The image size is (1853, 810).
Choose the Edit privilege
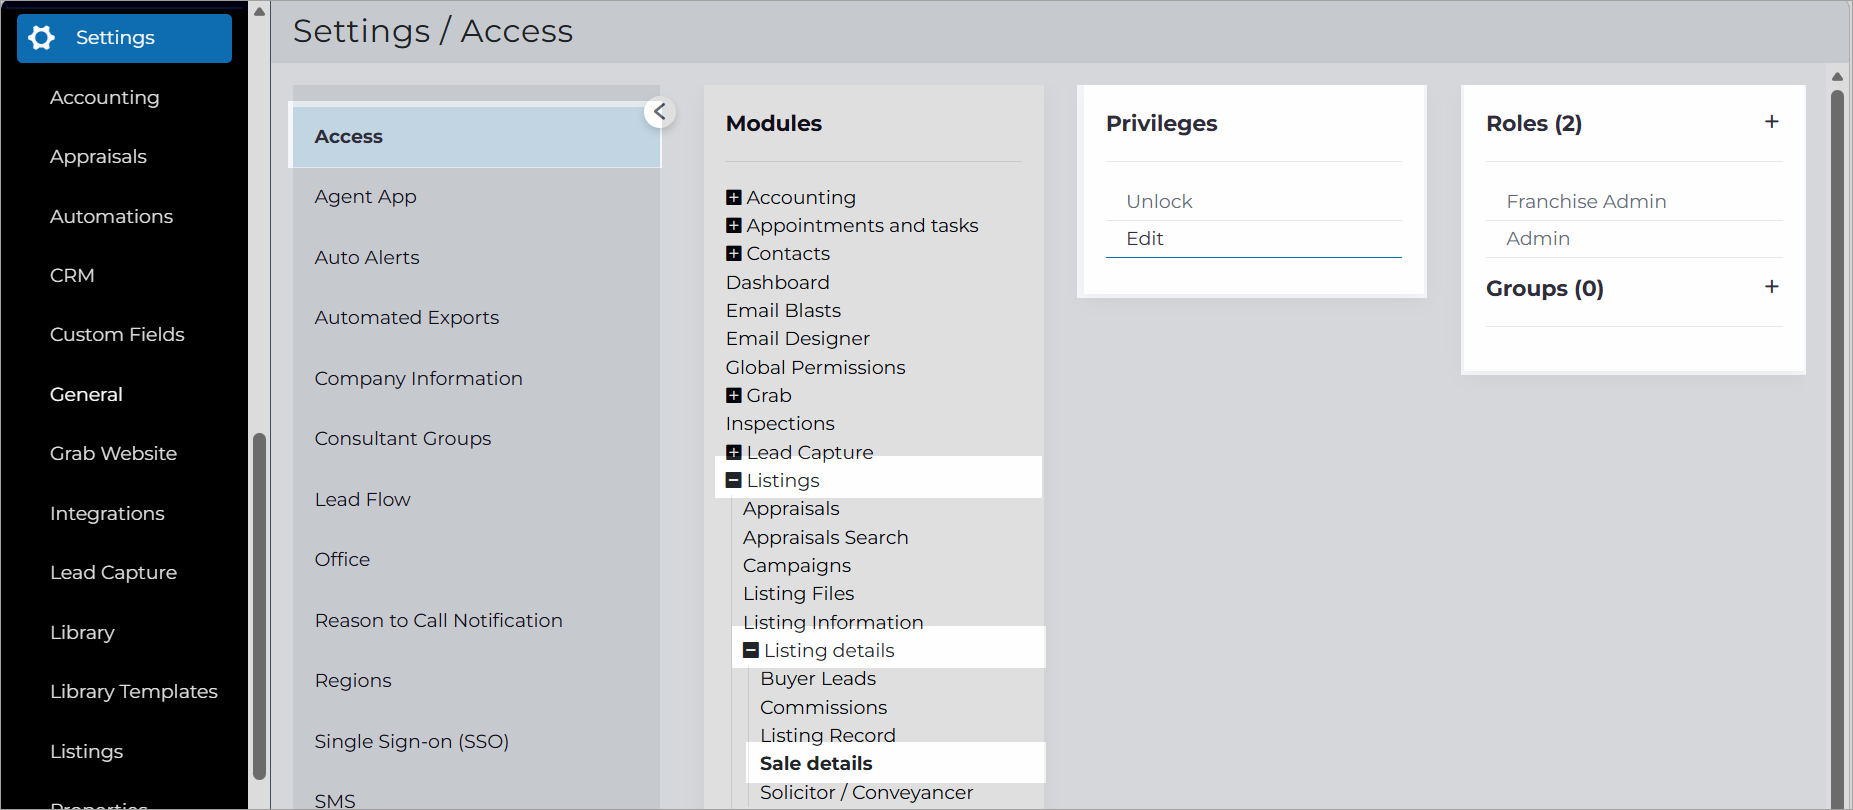[1254, 239]
